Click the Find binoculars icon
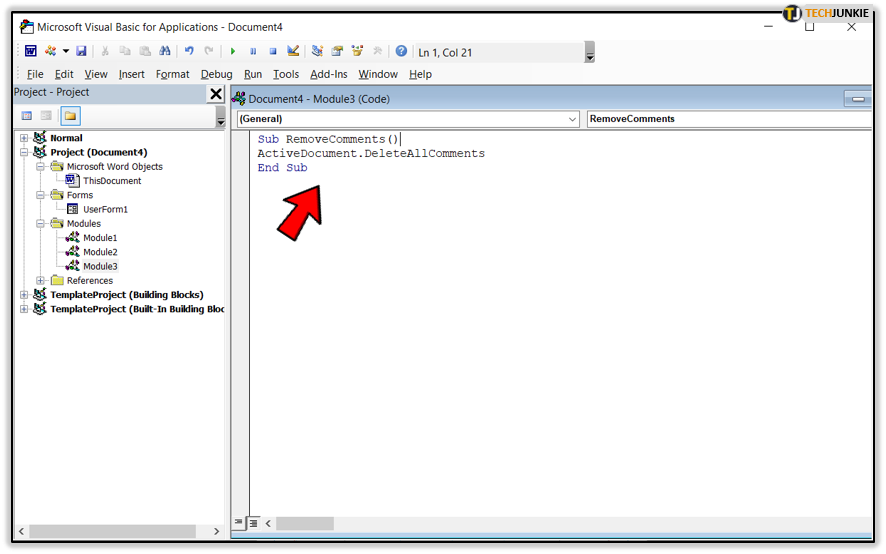Image resolution: width=886 pixels, height=554 pixels. [164, 51]
